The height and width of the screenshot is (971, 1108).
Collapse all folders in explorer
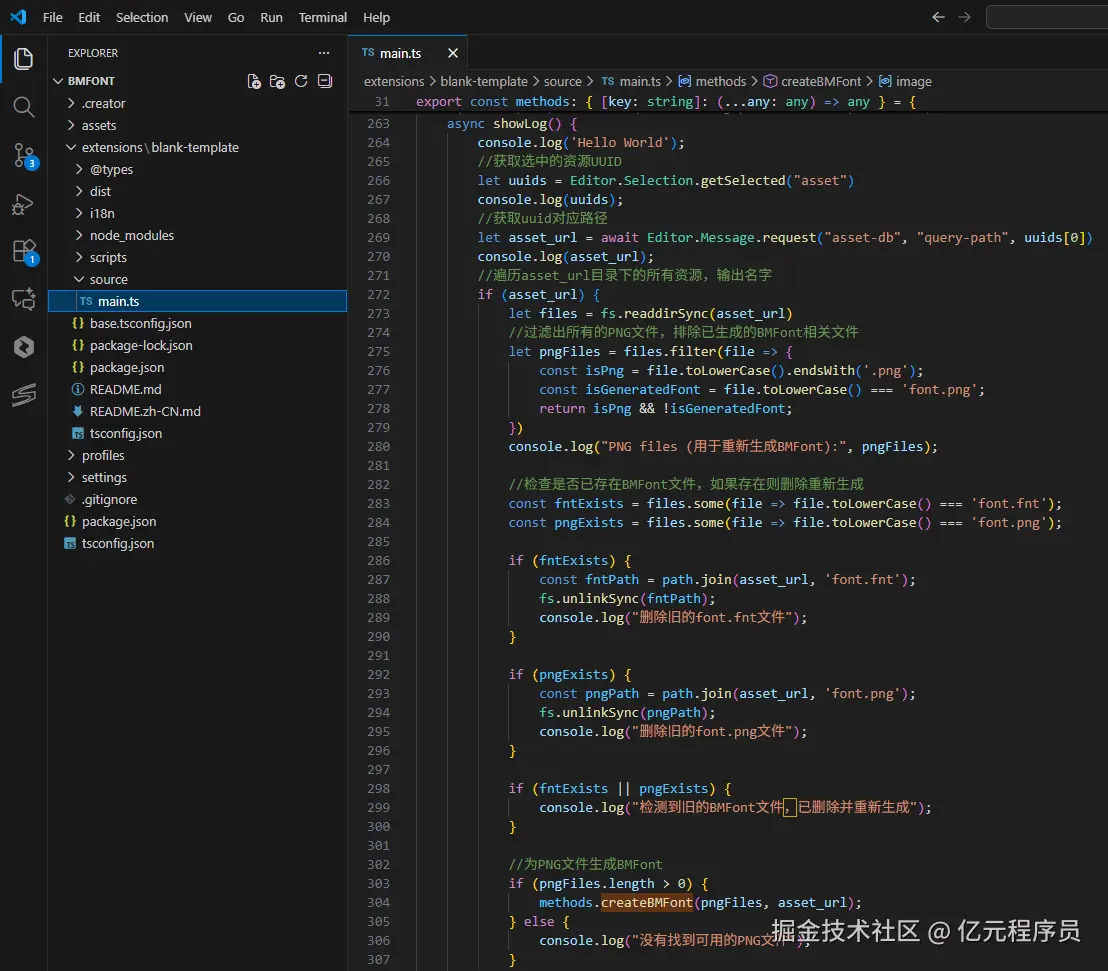coord(324,81)
